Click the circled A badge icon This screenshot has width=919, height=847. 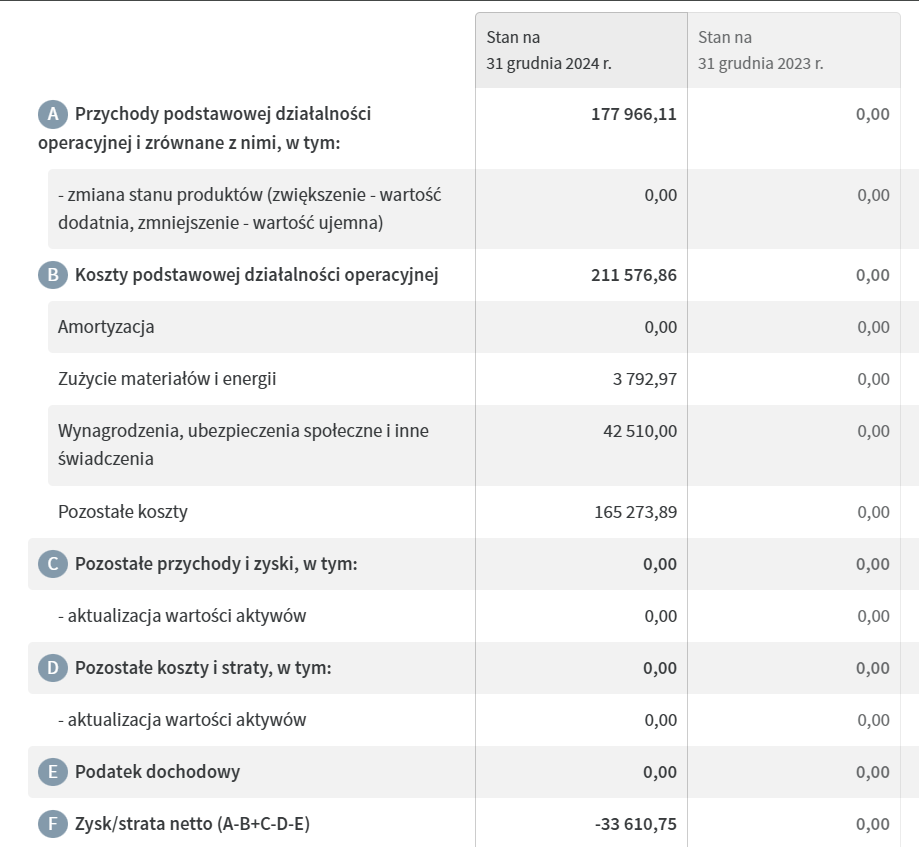[x=52, y=115]
